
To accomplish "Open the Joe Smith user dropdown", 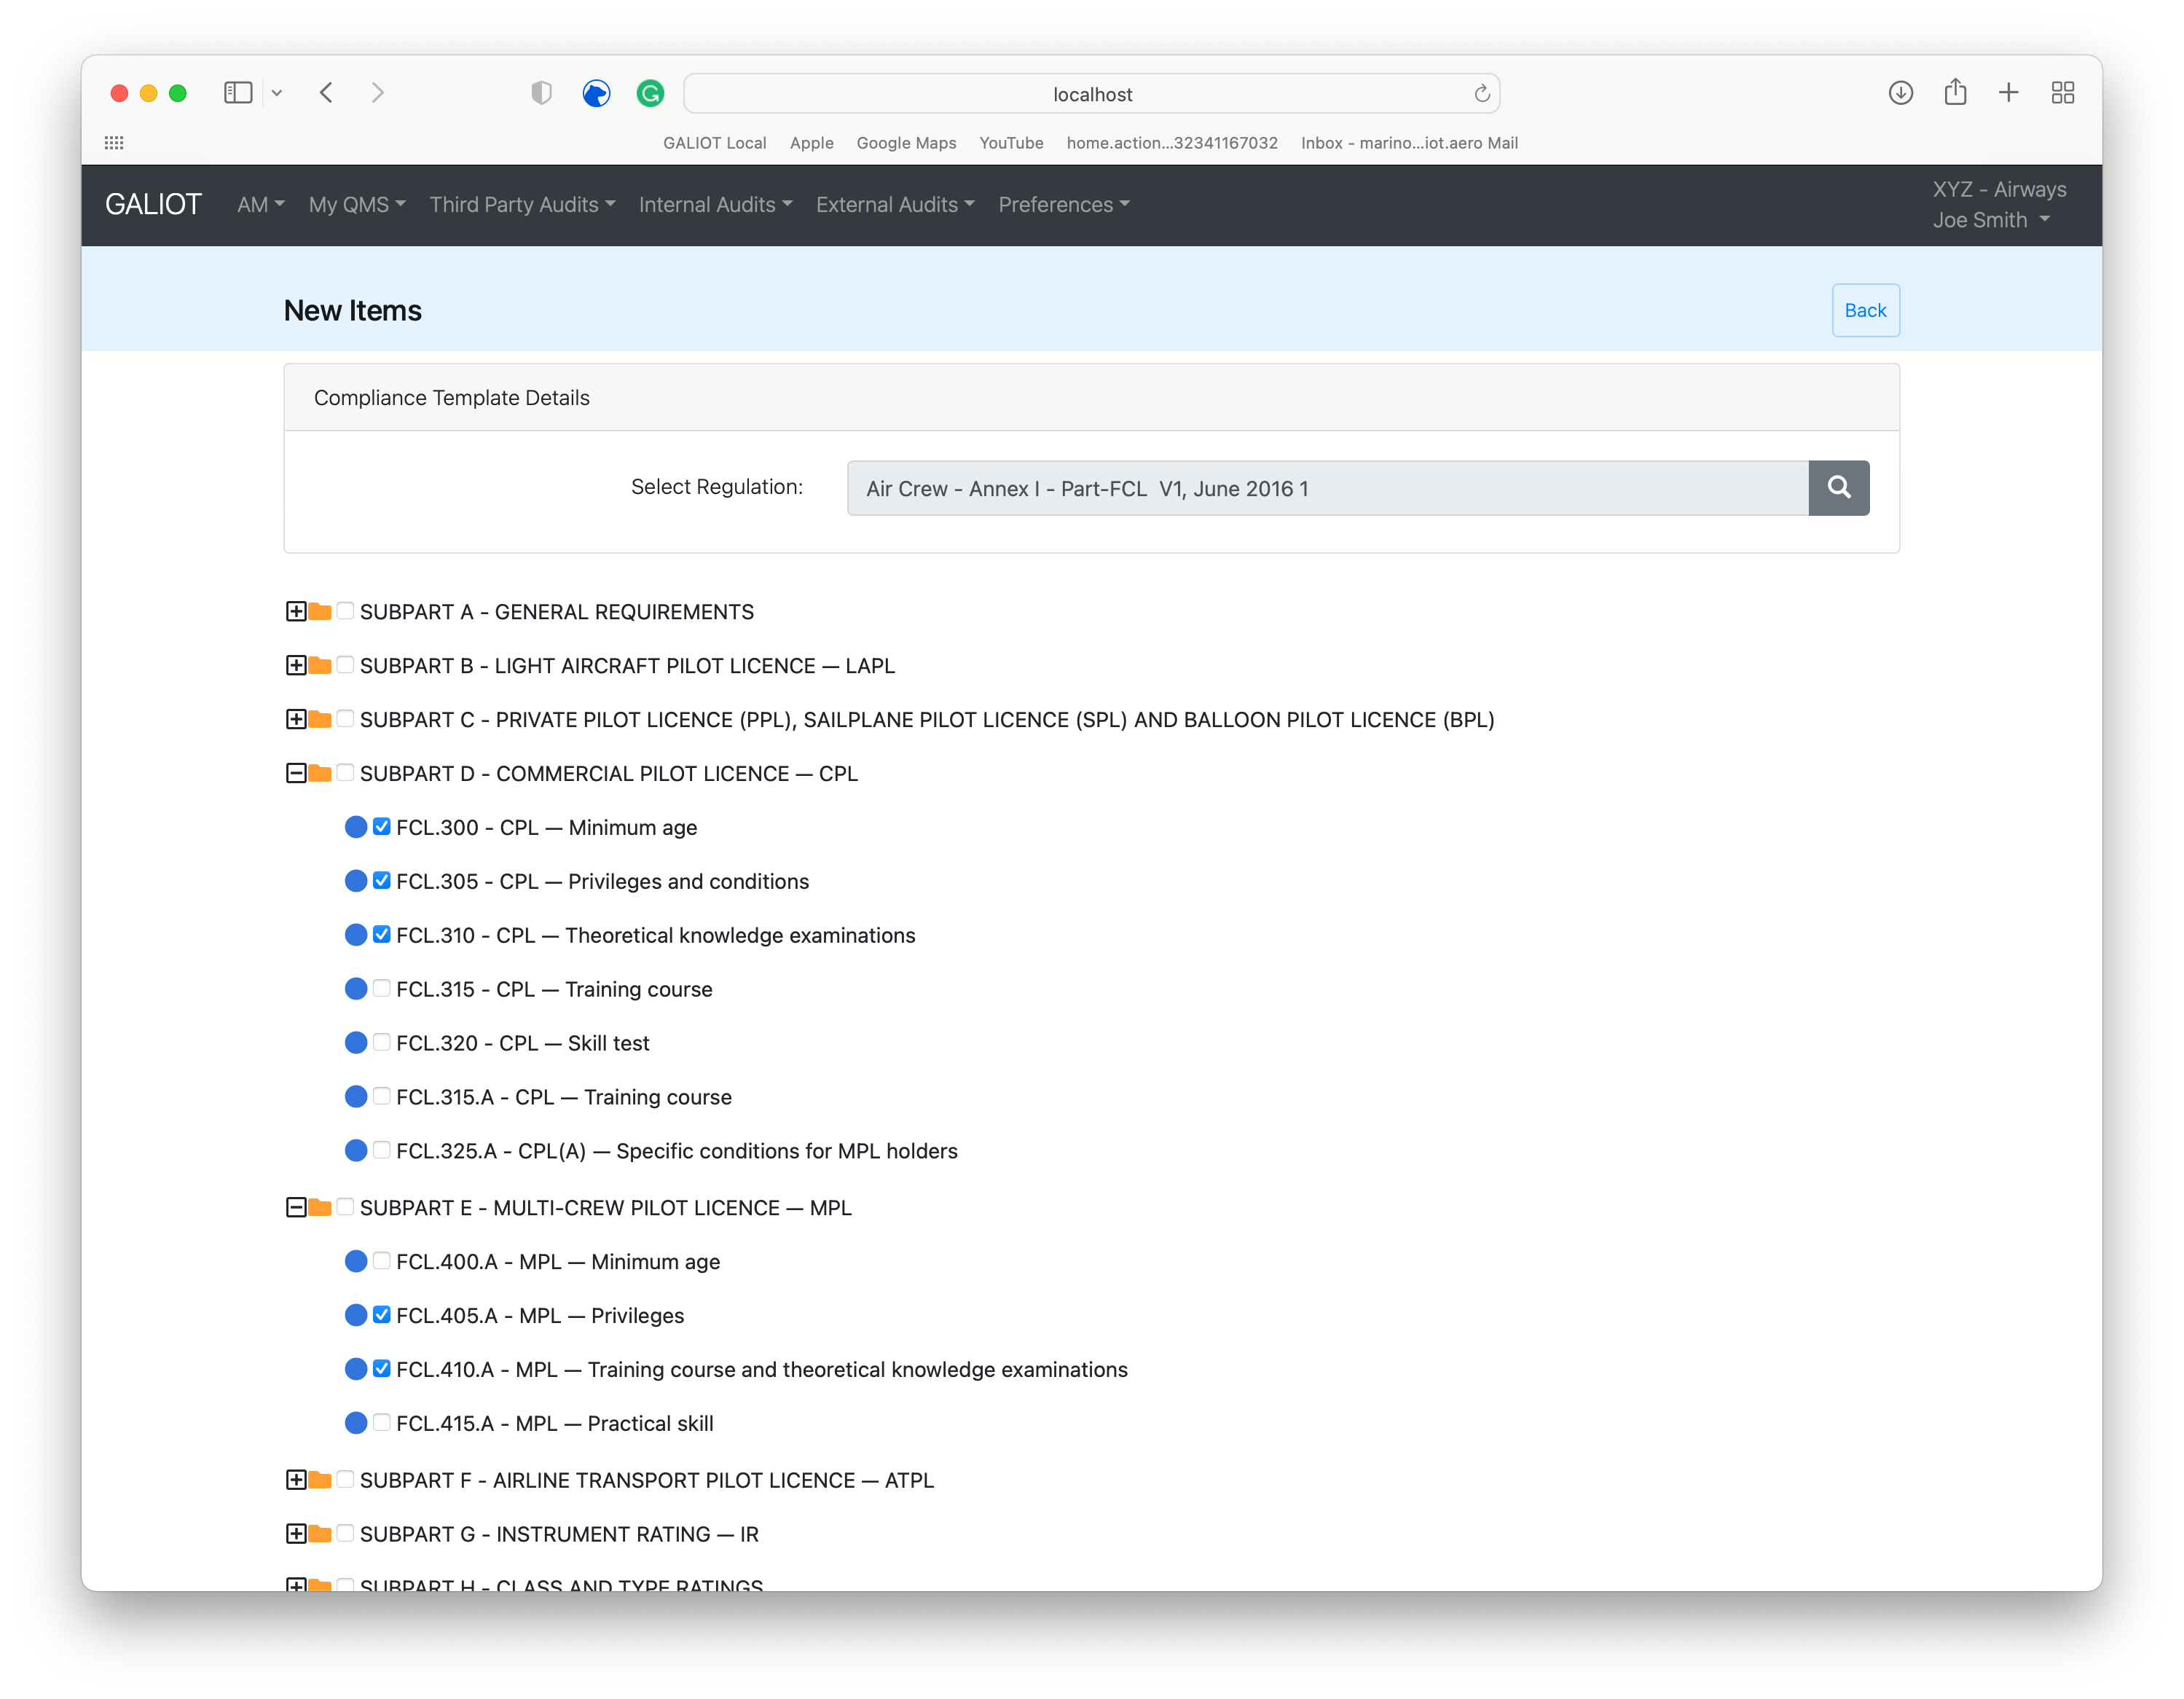I will pyautogui.click(x=1990, y=220).
